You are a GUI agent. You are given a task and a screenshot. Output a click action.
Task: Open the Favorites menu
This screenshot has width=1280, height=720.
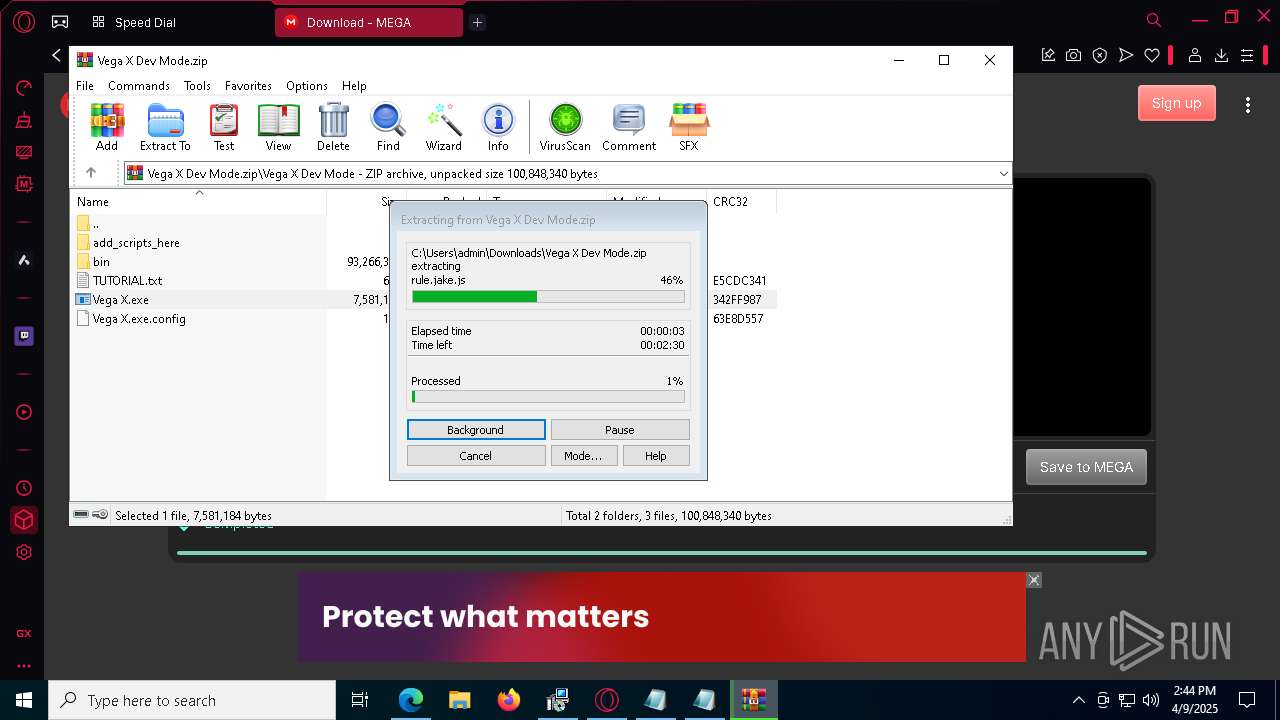(x=248, y=86)
